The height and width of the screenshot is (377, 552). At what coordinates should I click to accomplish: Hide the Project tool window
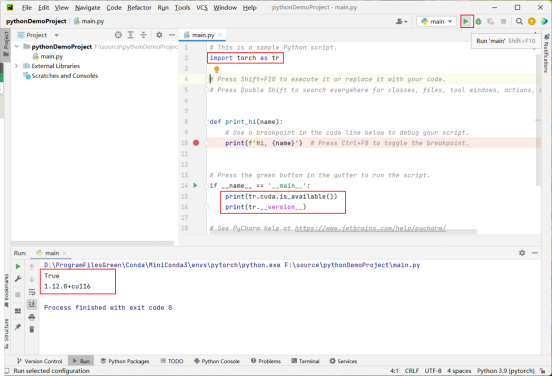[172, 35]
